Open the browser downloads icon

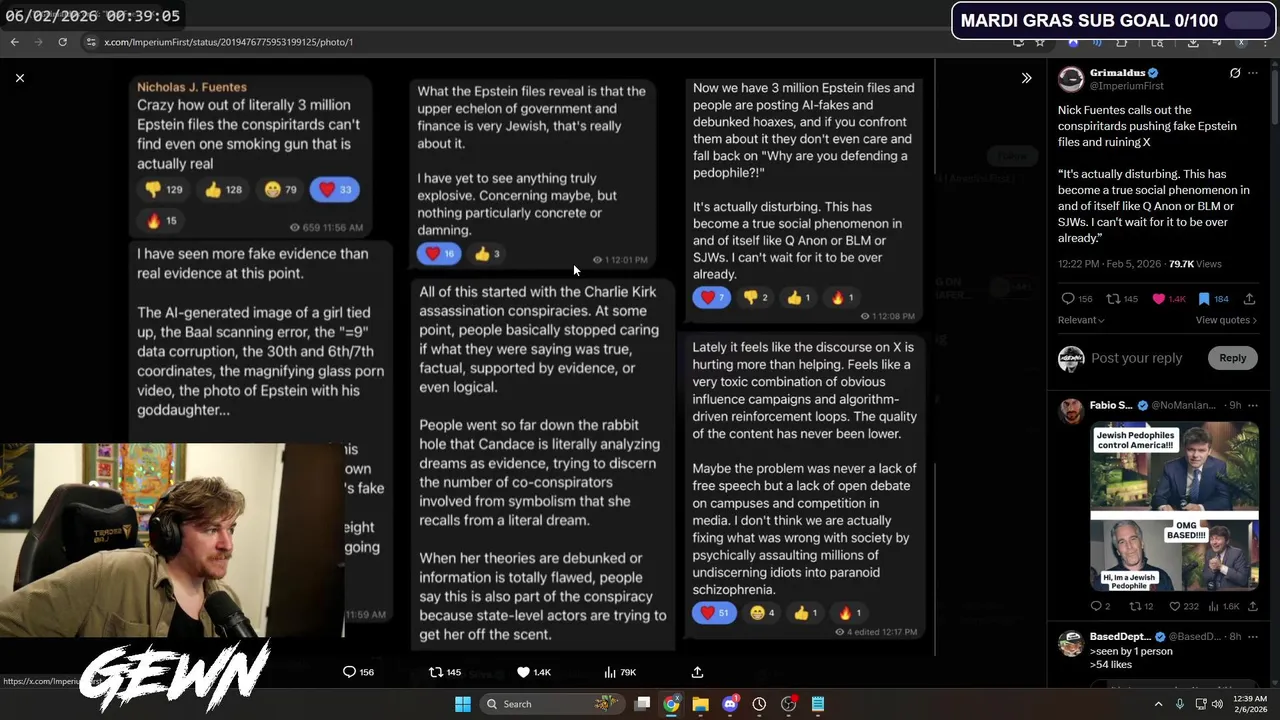[1193, 42]
